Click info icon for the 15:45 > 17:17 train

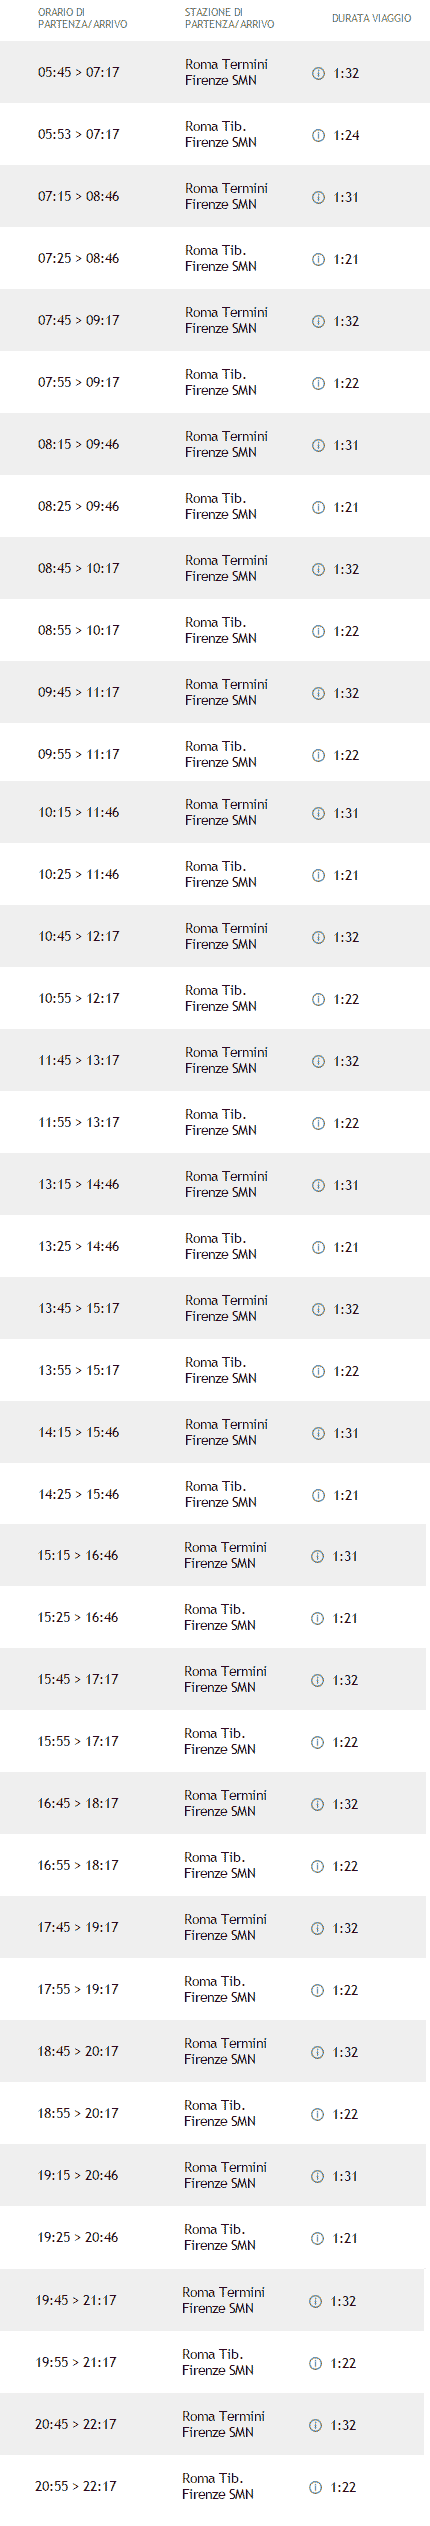click(x=317, y=1680)
